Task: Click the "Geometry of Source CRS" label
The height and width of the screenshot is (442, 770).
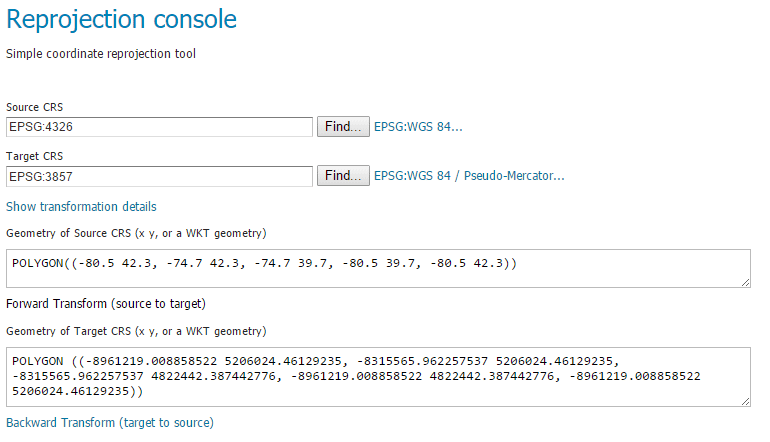Action: [136, 233]
